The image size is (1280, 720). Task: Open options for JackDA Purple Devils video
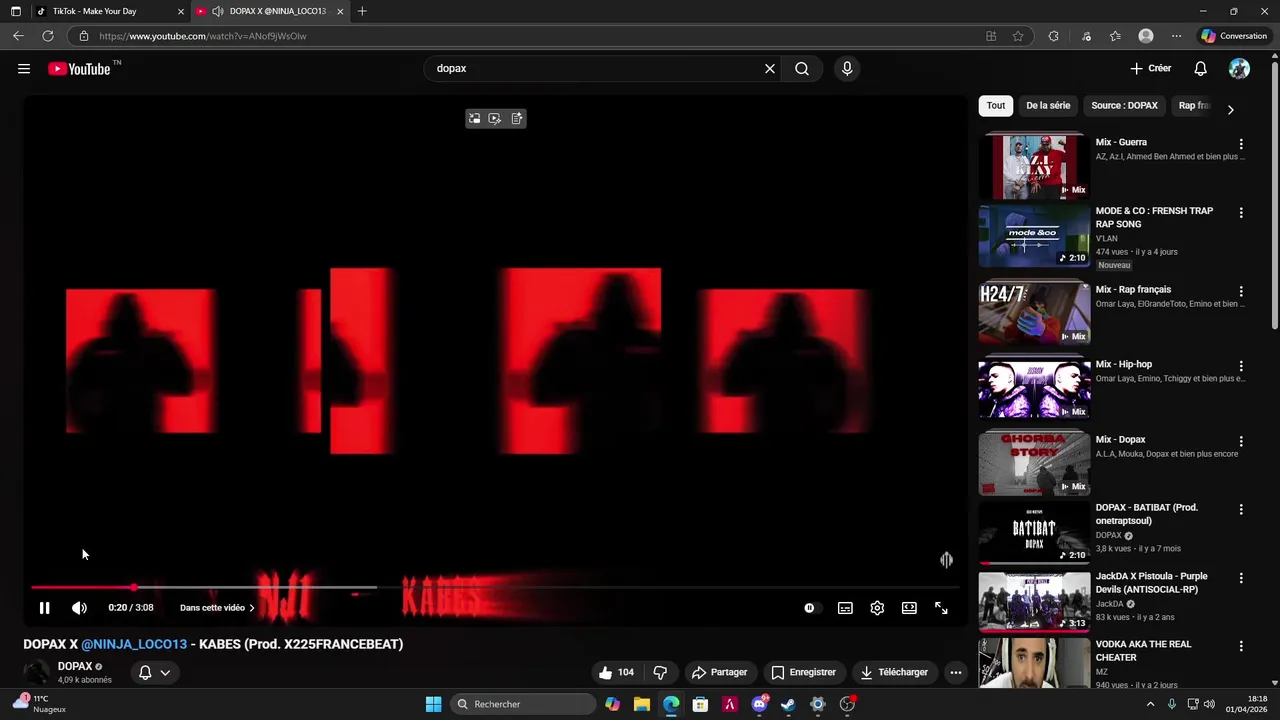(1241, 579)
